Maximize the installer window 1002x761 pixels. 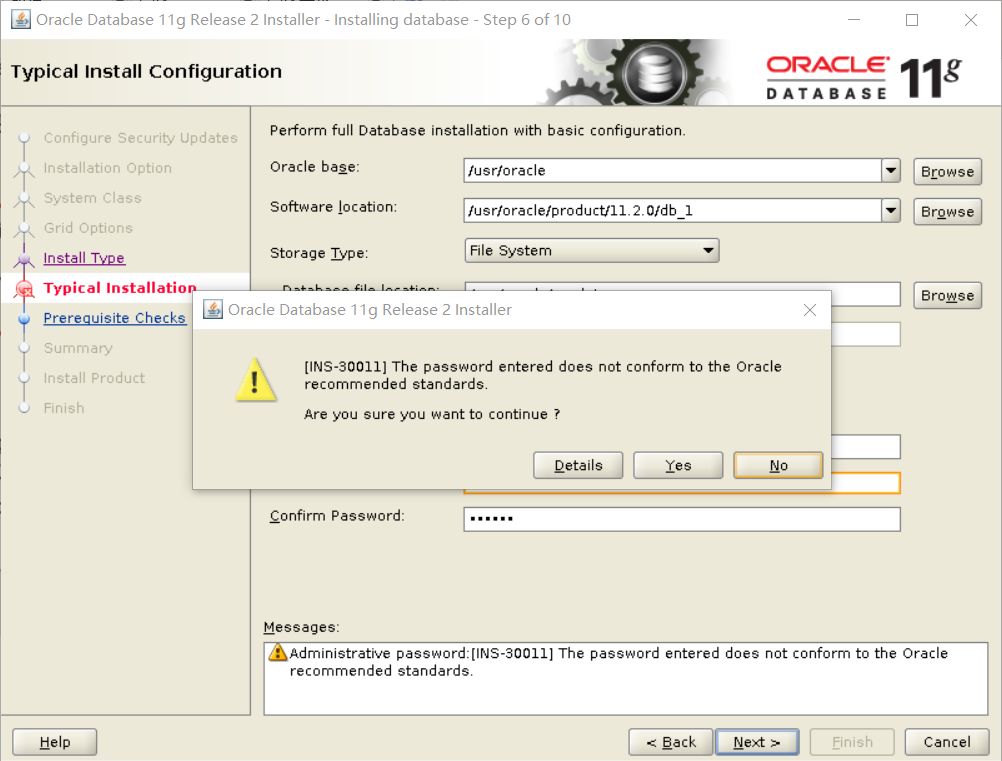(x=912, y=20)
